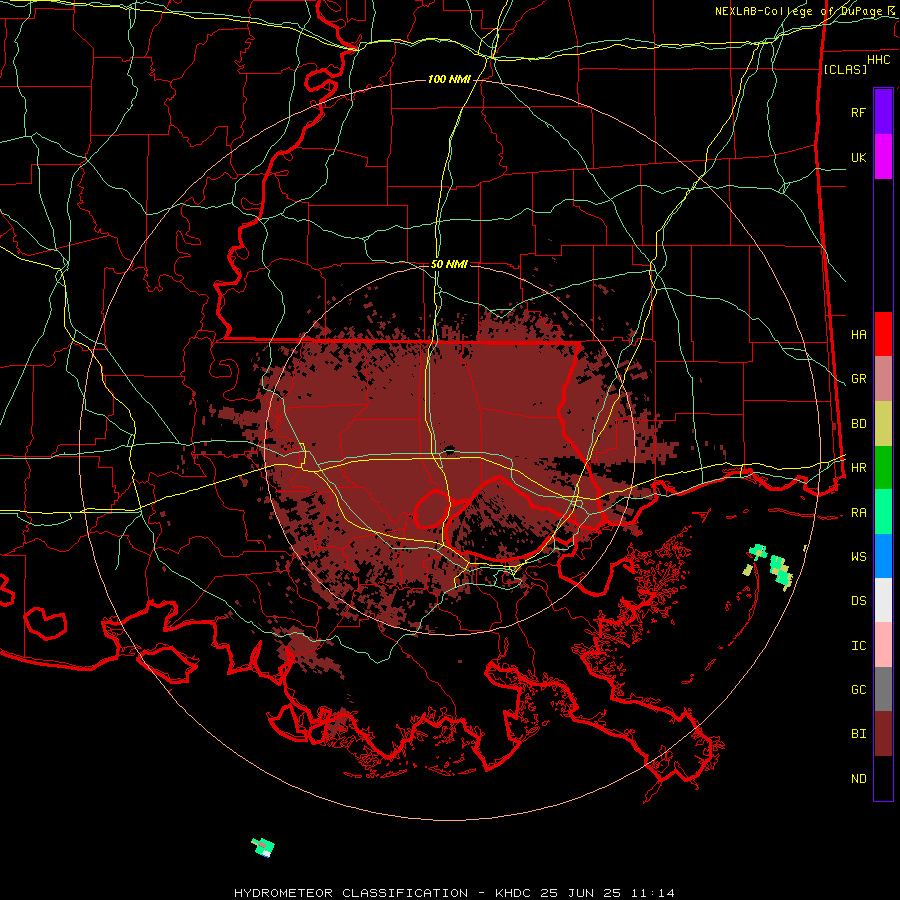Select the WS blue legend swatch

click(x=883, y=556)
